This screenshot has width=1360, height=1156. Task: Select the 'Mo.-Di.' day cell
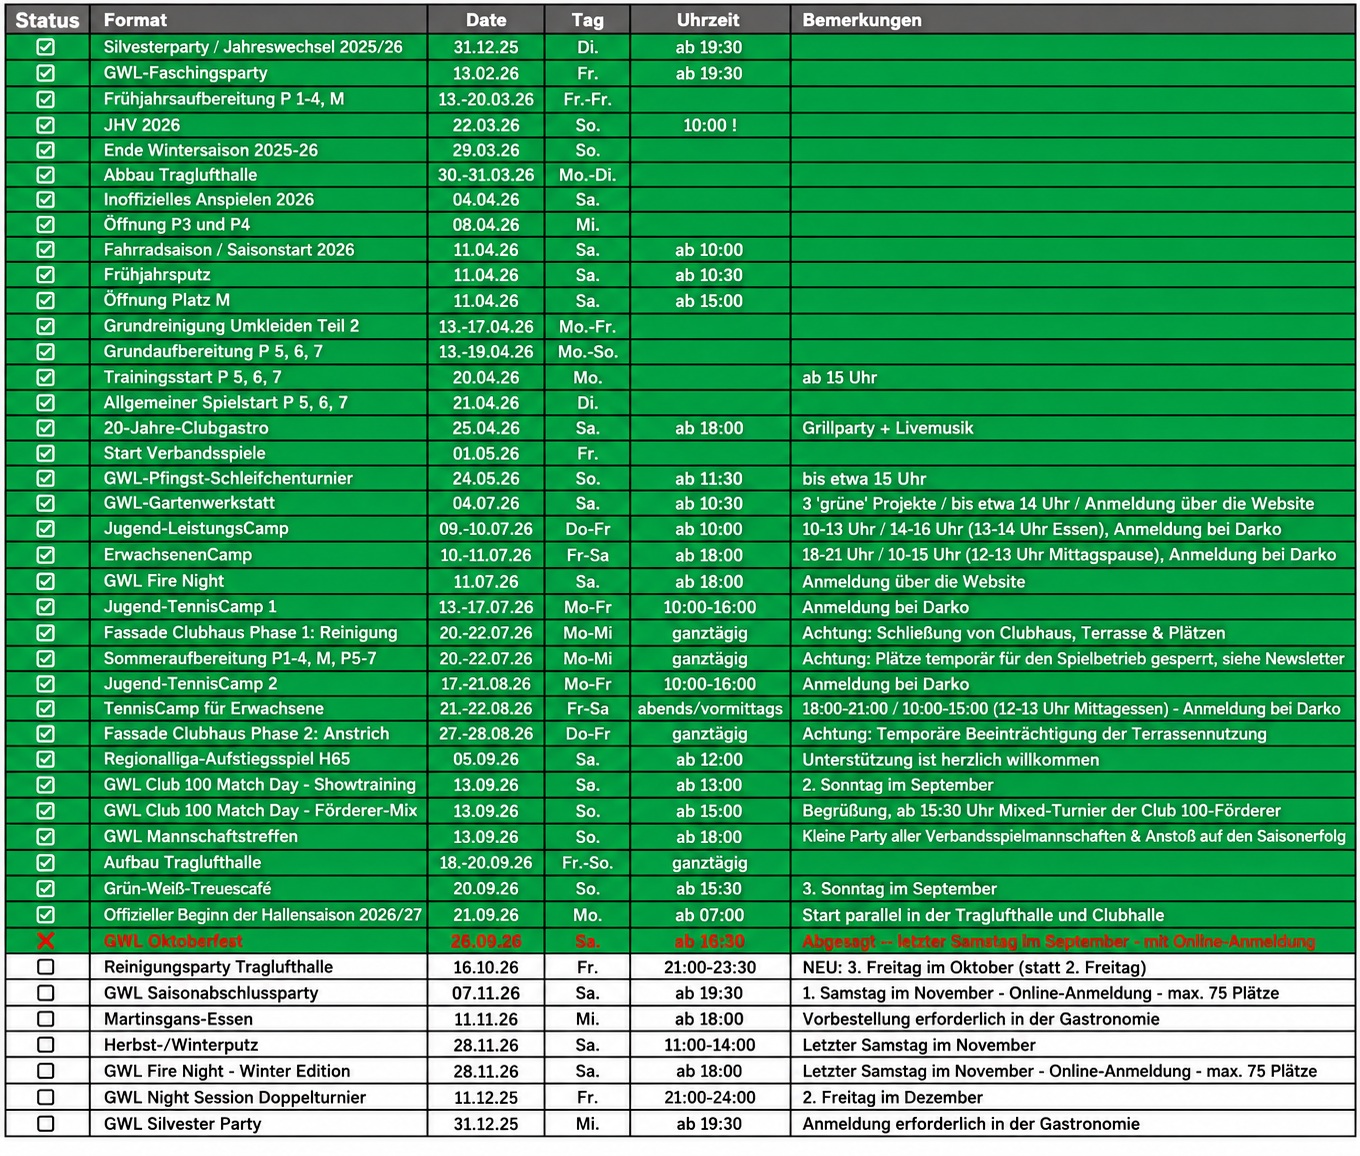tap(588, 175)
